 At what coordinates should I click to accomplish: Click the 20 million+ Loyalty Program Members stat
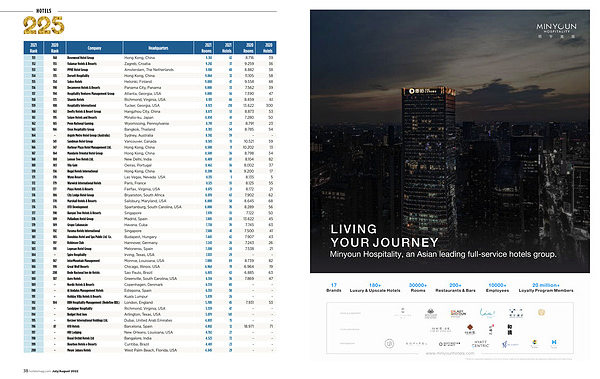tap(546, 288)
